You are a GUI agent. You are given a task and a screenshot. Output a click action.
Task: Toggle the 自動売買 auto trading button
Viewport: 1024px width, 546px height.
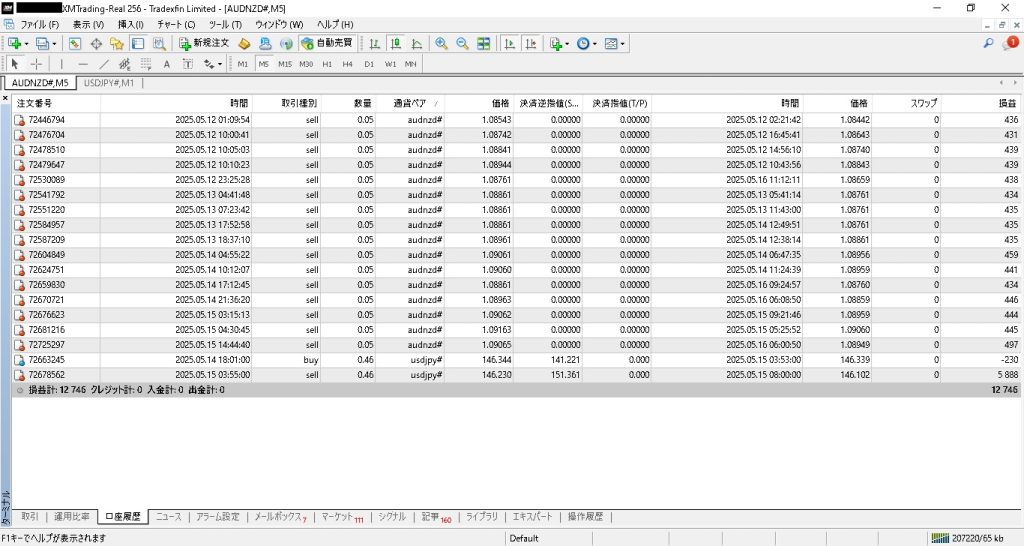click(327, 43)
